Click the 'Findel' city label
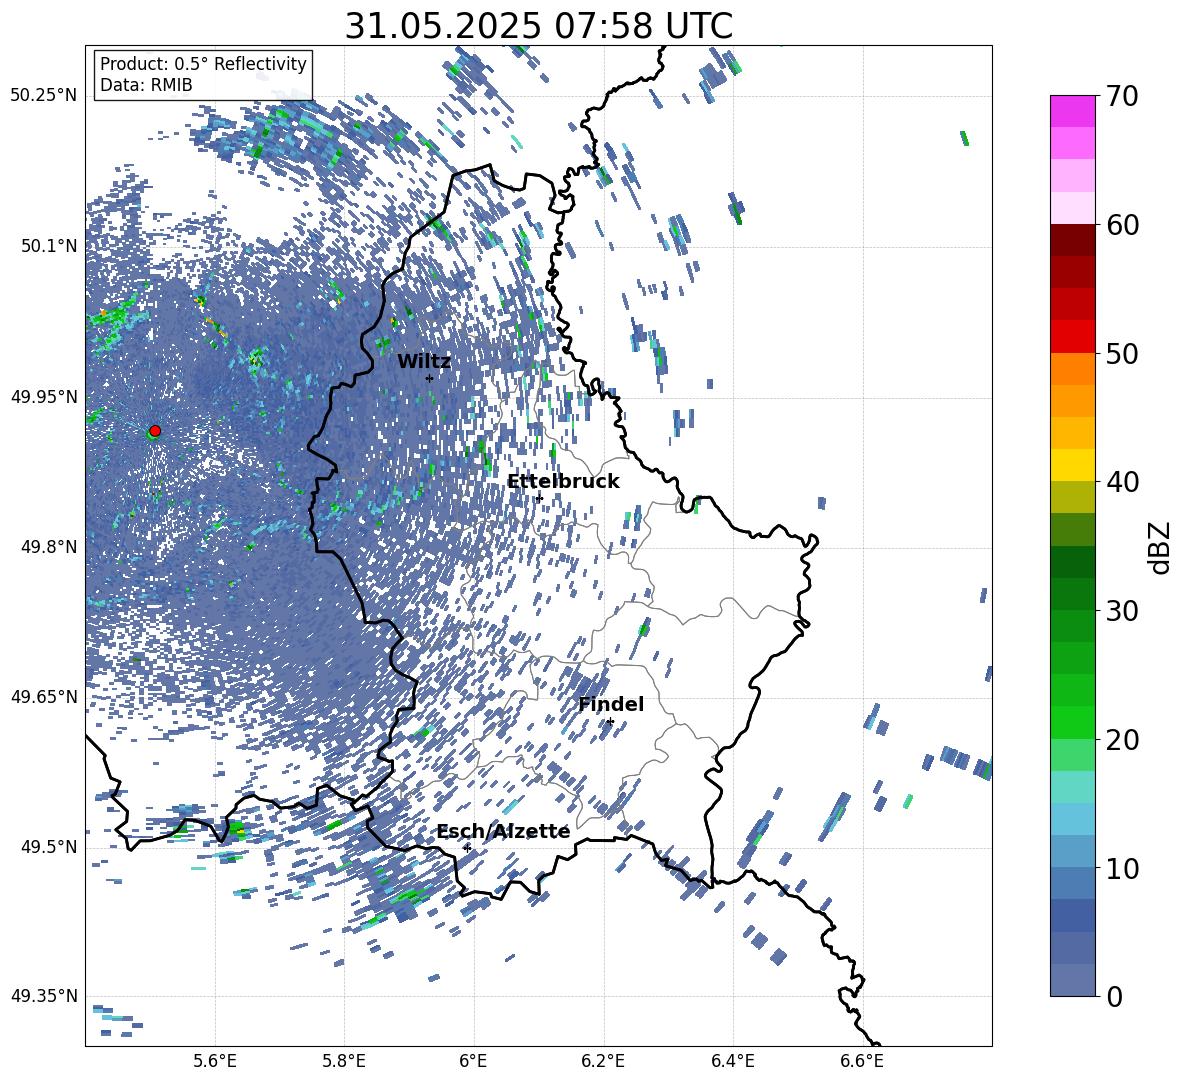 [611, 704]
